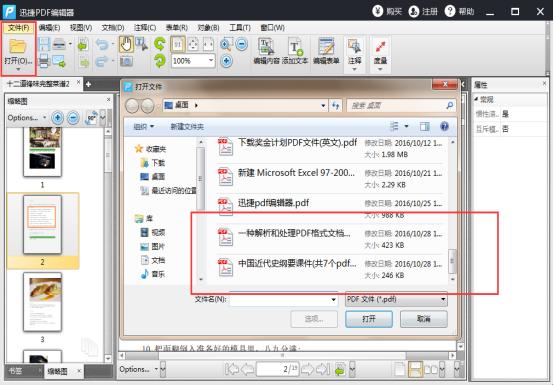The height and width of the screenshot is (386, 554).
Task: Open the Measure (度量) toolbar dropdown
Action: pos(380,69)
